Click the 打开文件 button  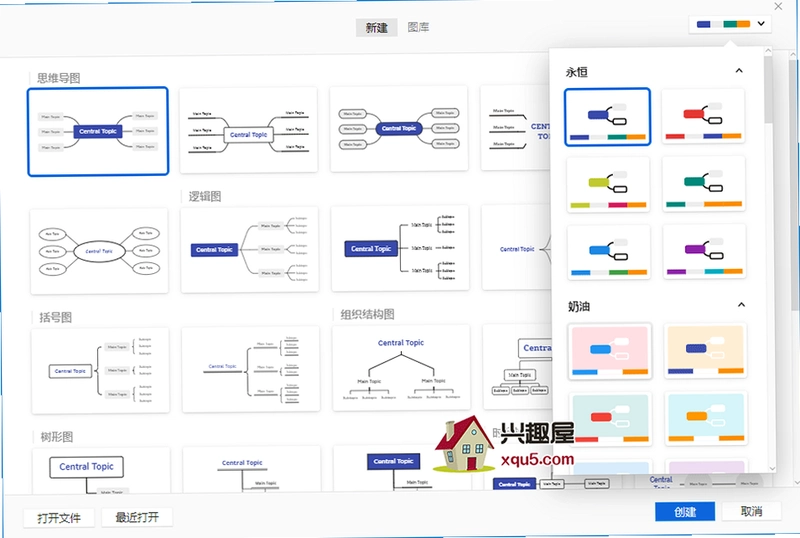coord(59,518)
